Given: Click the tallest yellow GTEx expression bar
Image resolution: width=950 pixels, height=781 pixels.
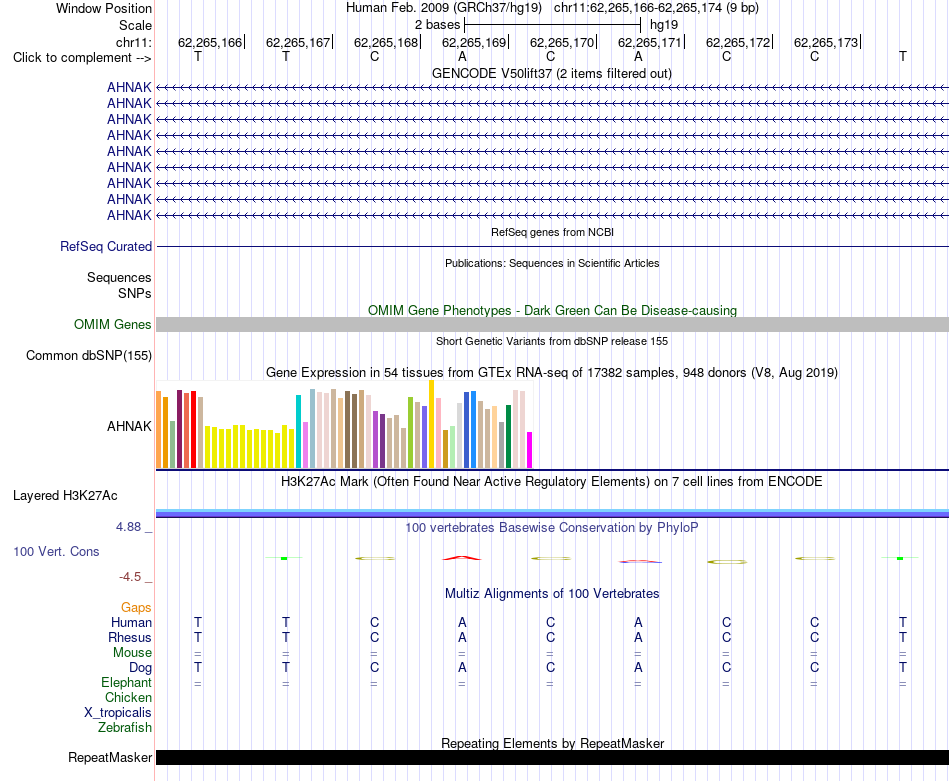Looking at the screenshot, I should (x=431, y=424).
